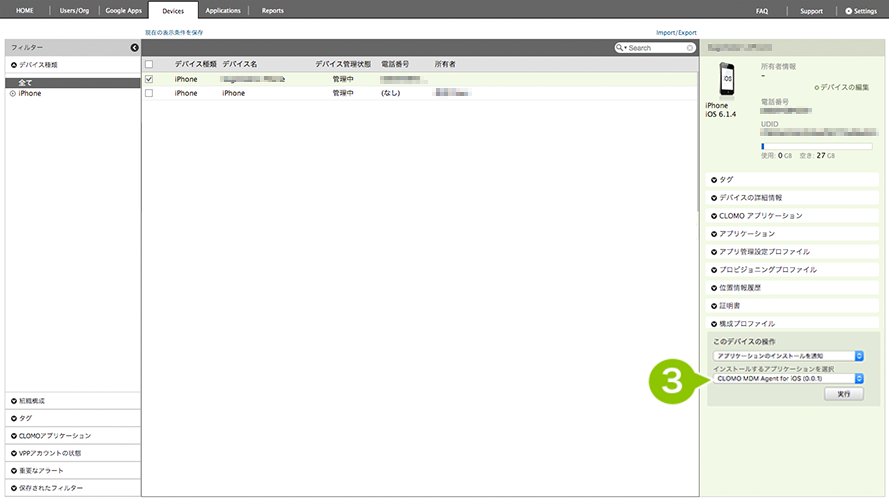Click the search magnifier icon
This screenshot has width=889, height=500.
click(621, 47)
